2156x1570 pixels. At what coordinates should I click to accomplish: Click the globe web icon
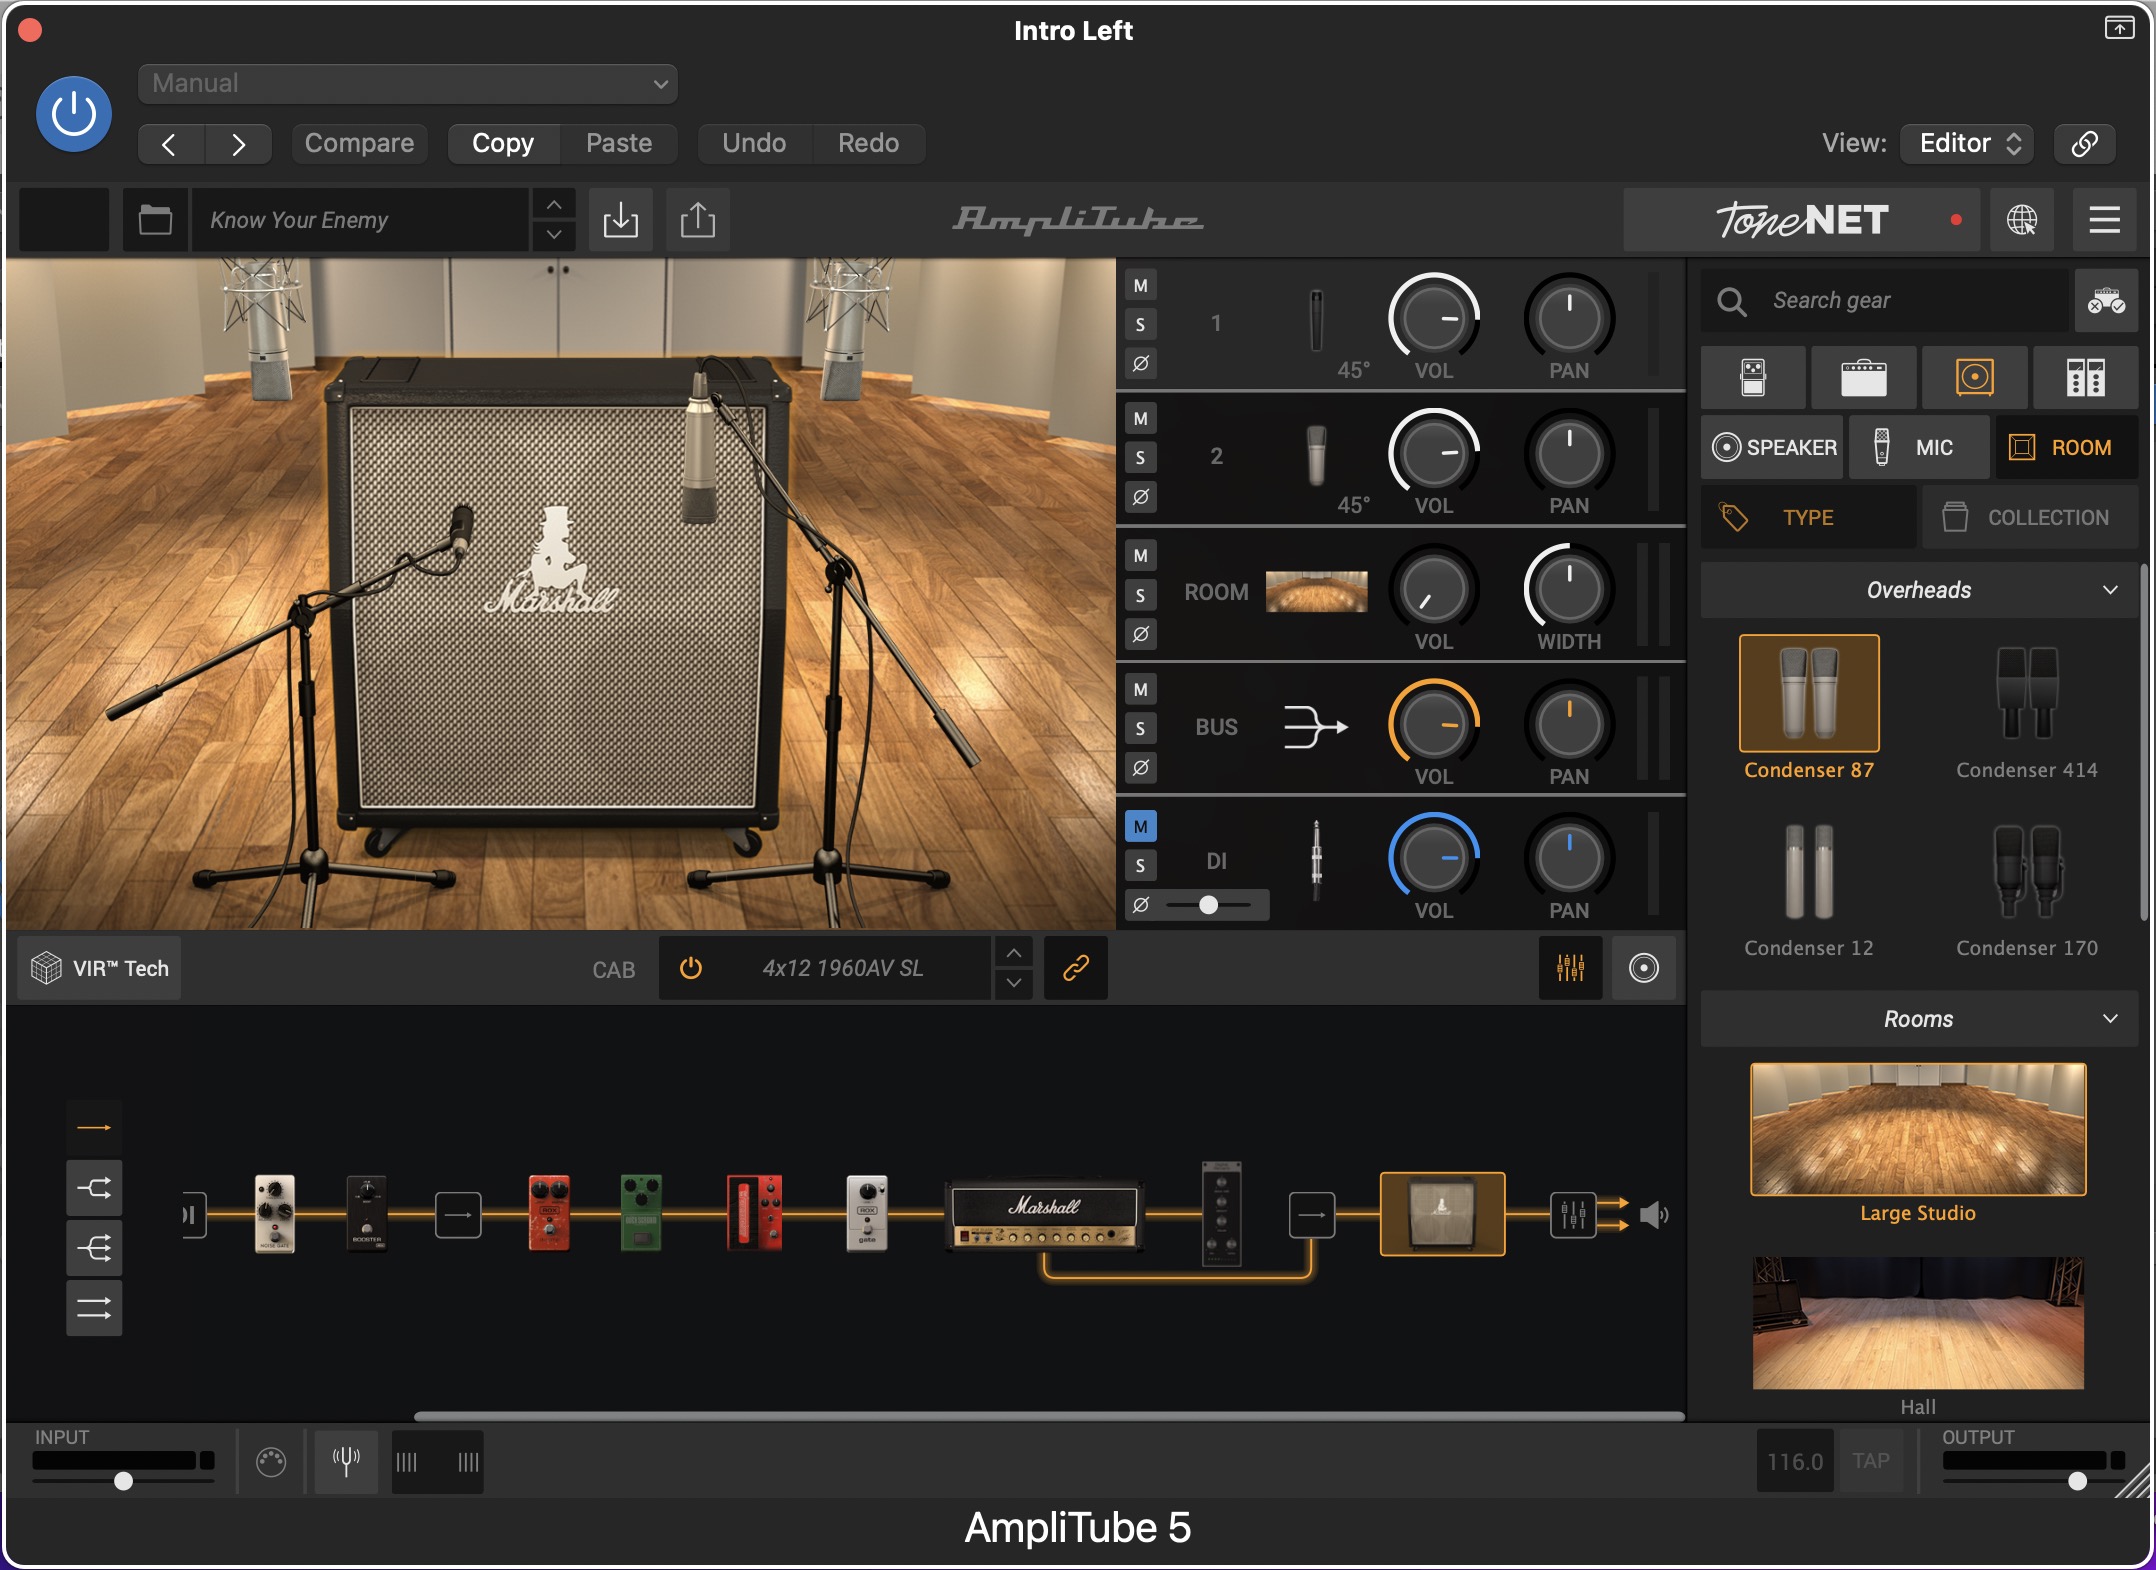pyautogui.click(x=2021, y=220)
